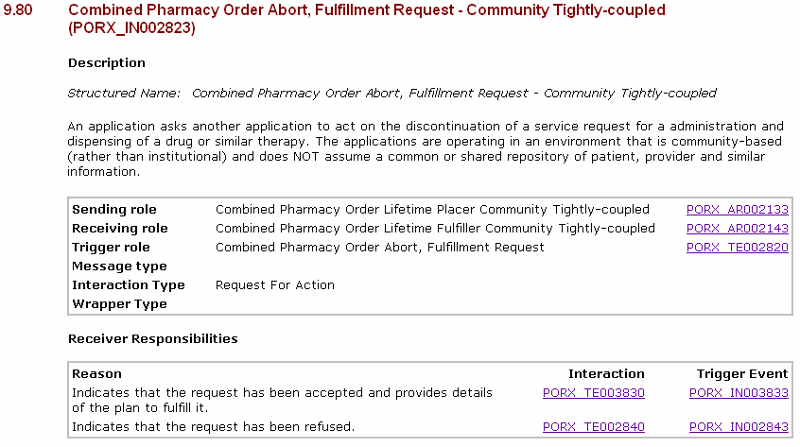The width and height of the screenshot is (800, 447).
Task: Open trigger event link PORX_IN002843
Action: (x=739, y=427)
